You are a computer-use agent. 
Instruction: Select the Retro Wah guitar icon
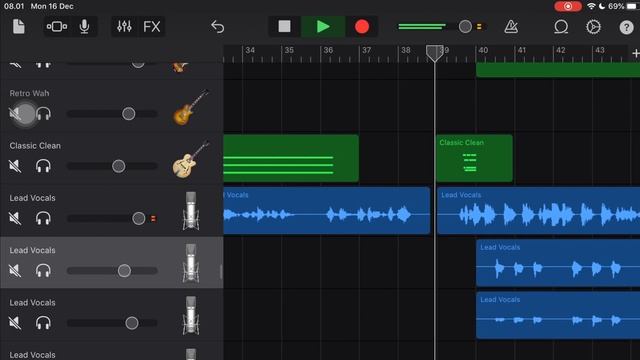click(191, 107)
